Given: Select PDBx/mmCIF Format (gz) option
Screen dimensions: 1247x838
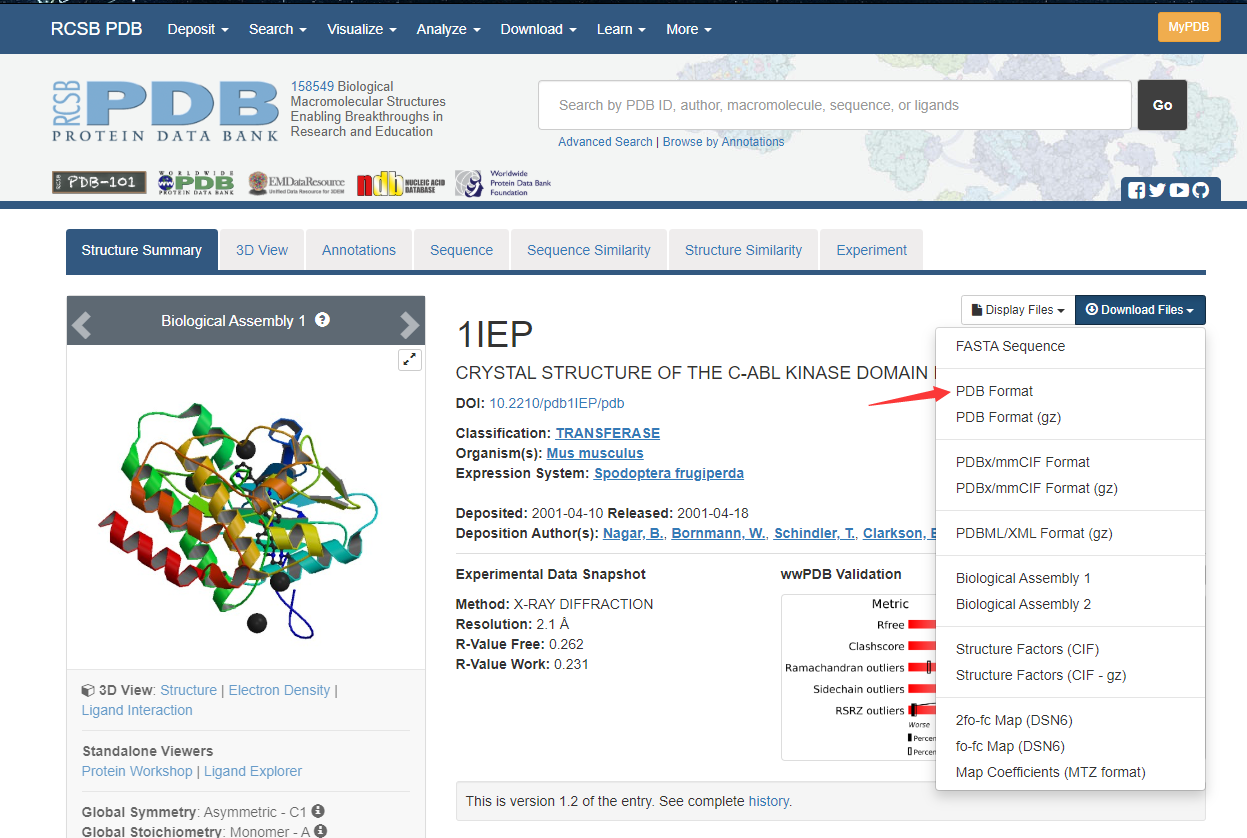Looking at the screenshot, I should point(1070,488).
